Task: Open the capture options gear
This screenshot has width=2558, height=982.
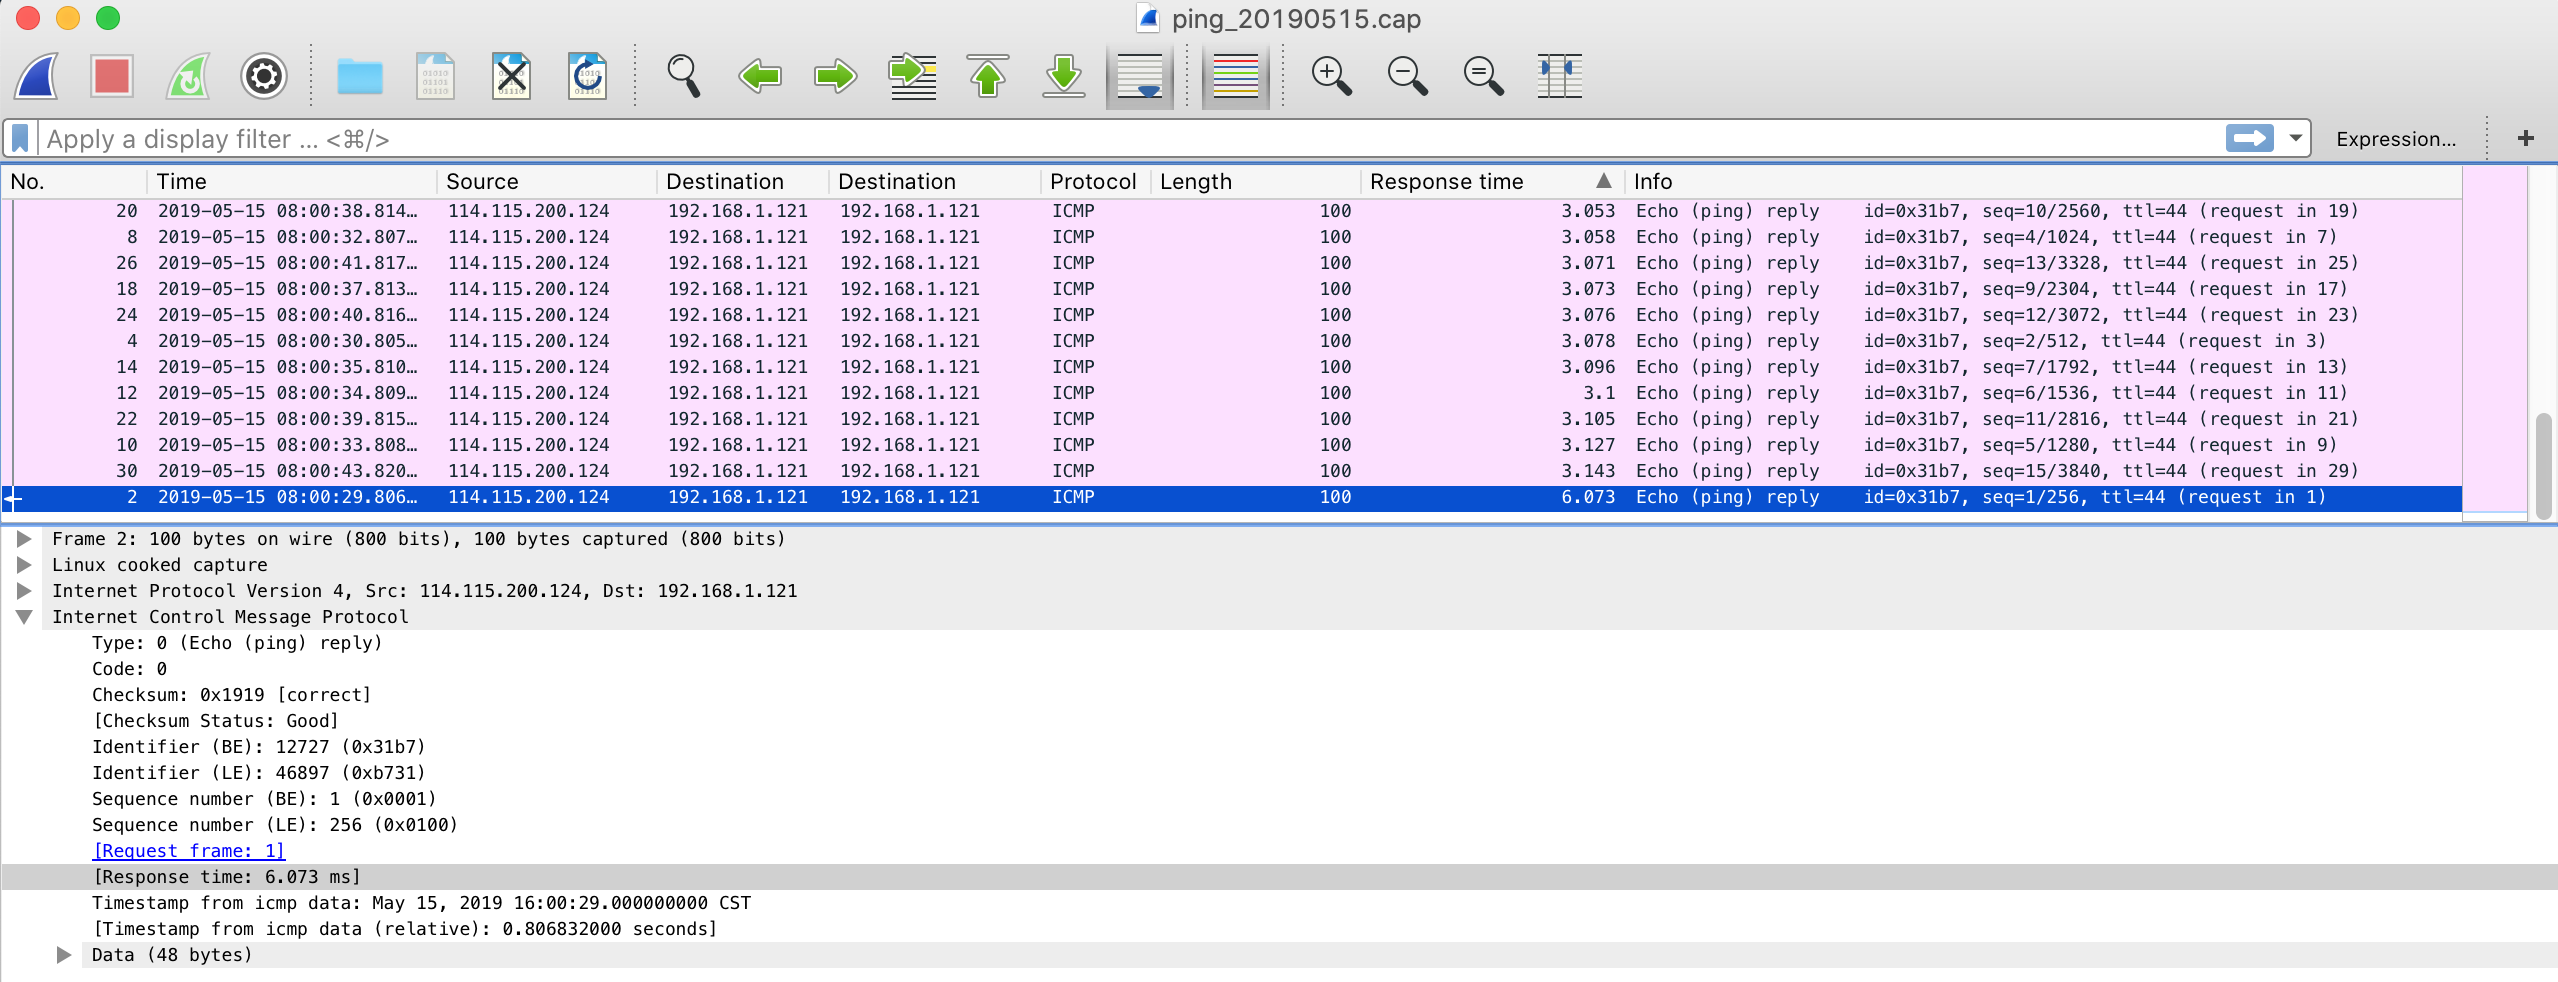Action: click(263, 76)
